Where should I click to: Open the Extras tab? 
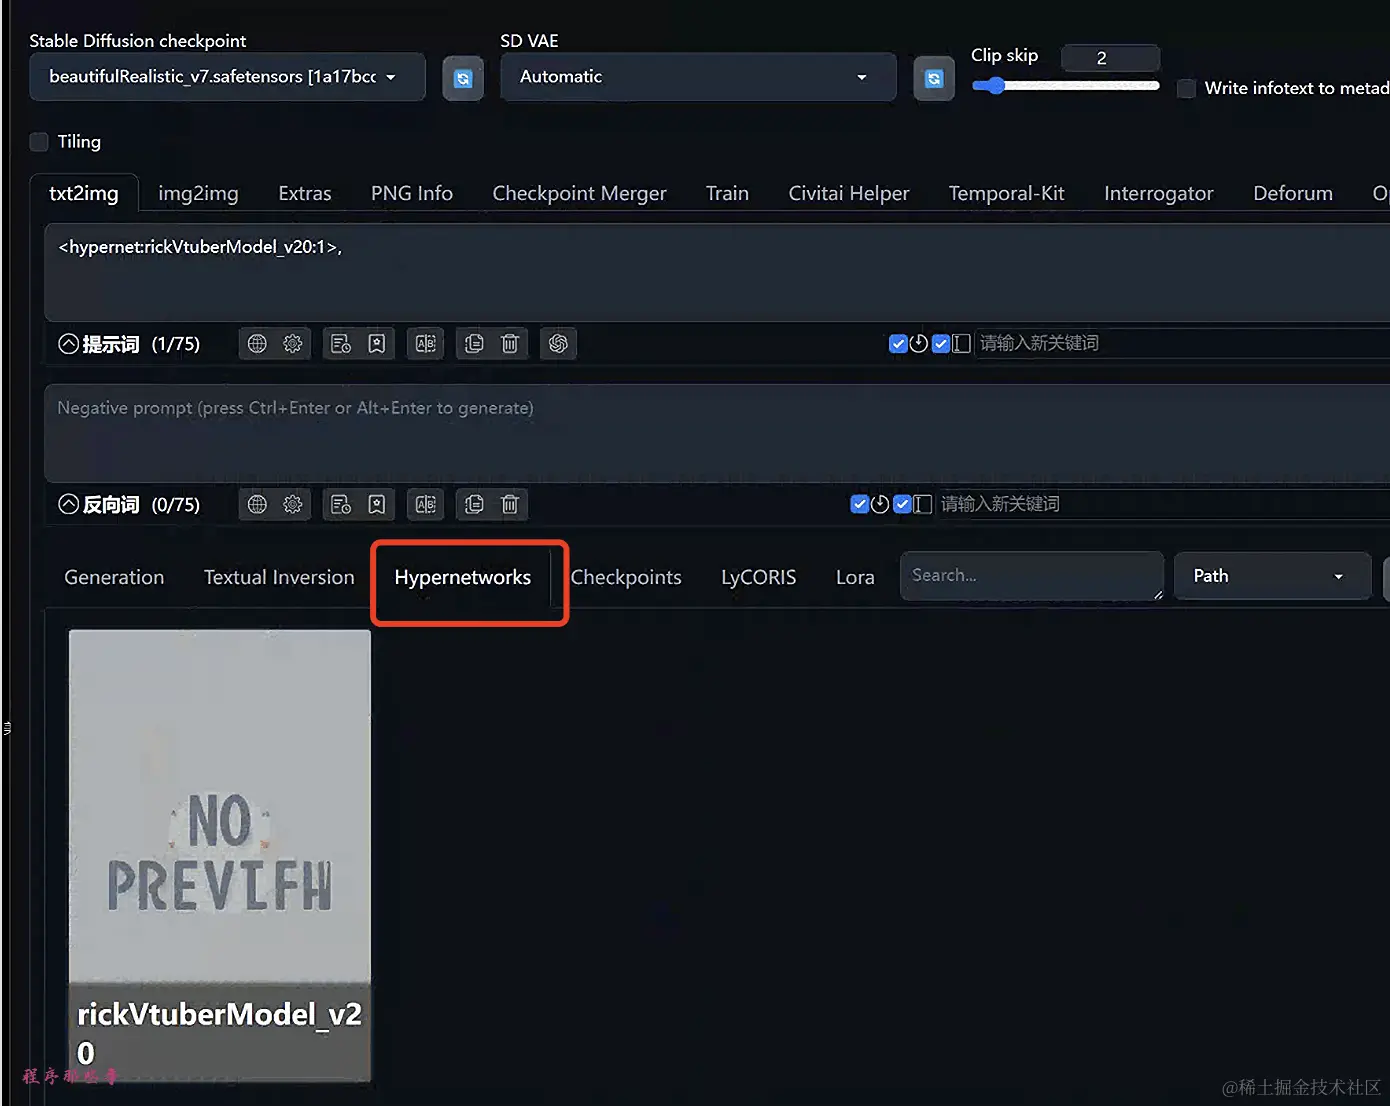tap(305, 193)
